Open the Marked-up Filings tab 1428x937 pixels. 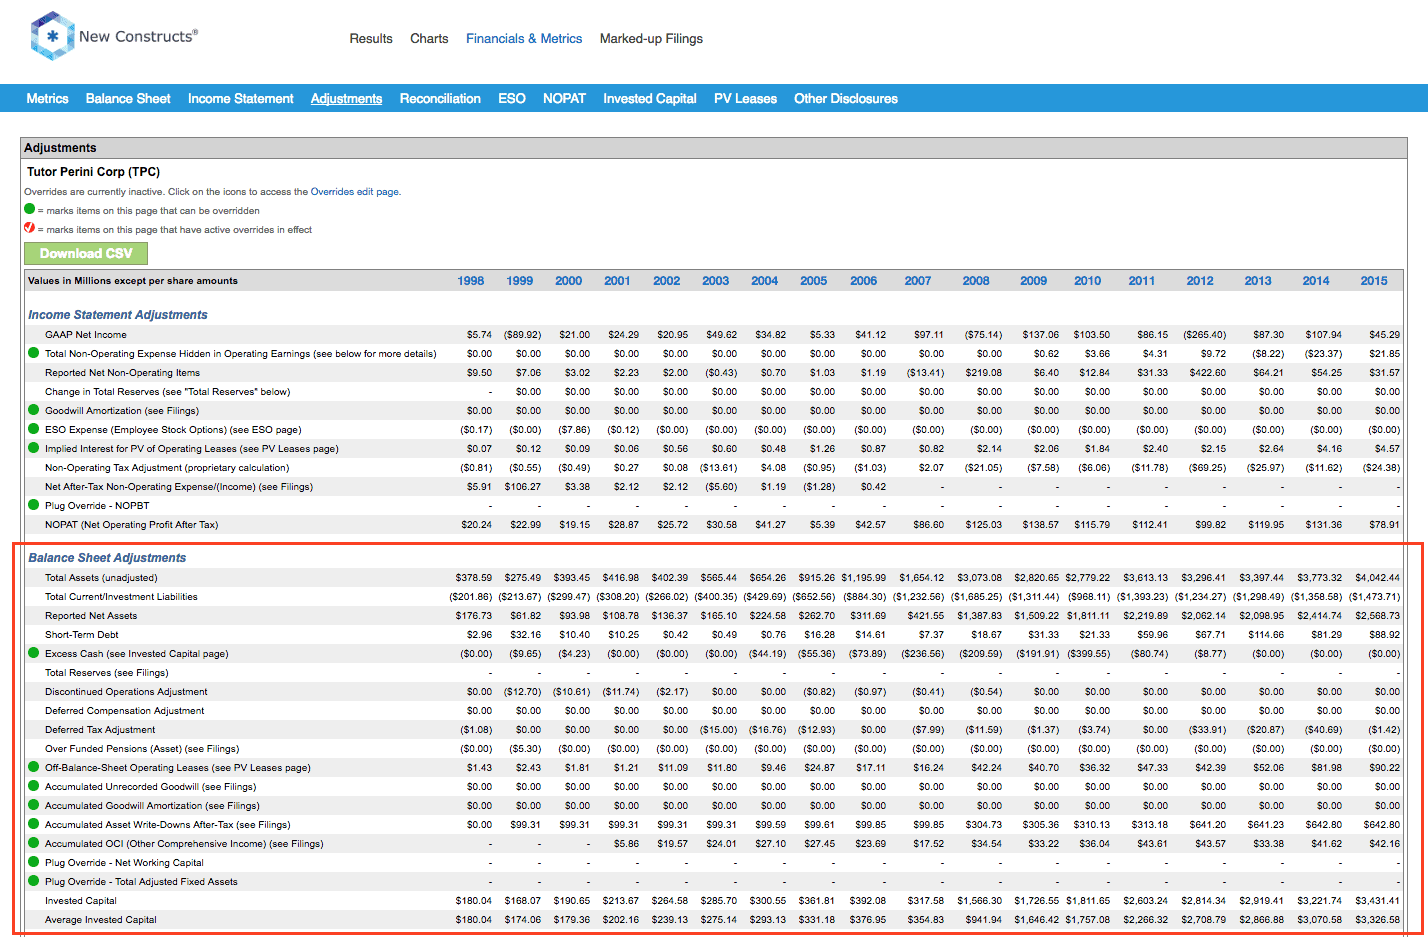[651, 39]
